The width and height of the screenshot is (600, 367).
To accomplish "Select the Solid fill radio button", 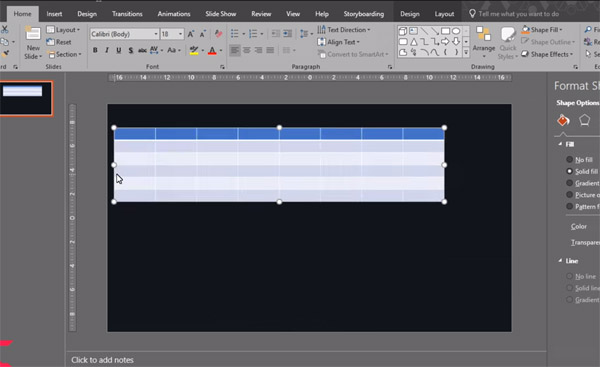I will pos(569,171).
